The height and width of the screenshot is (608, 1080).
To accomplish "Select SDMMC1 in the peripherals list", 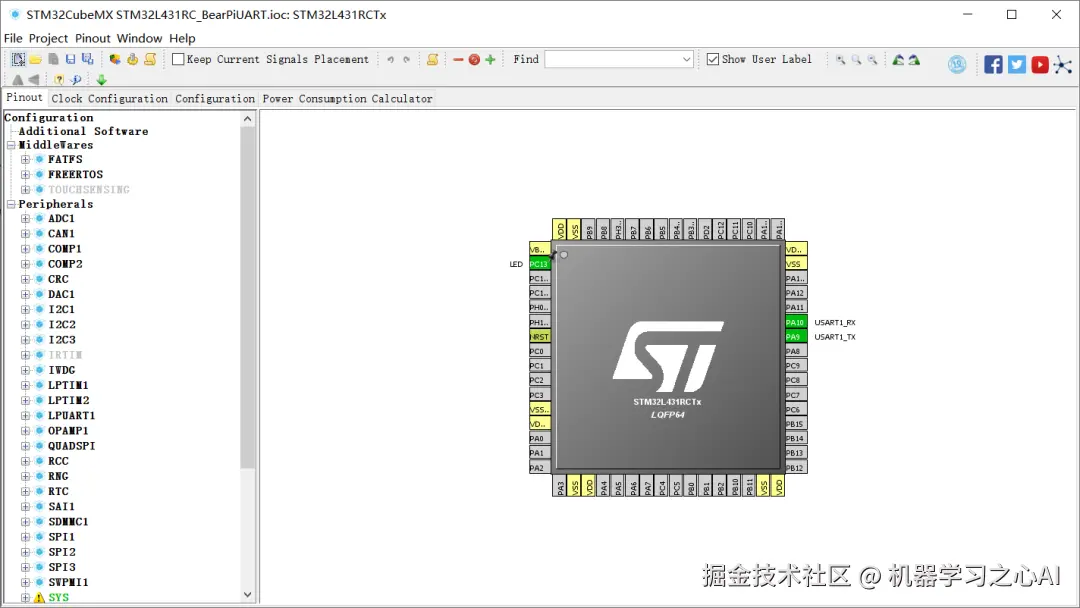I will point(68,522).
